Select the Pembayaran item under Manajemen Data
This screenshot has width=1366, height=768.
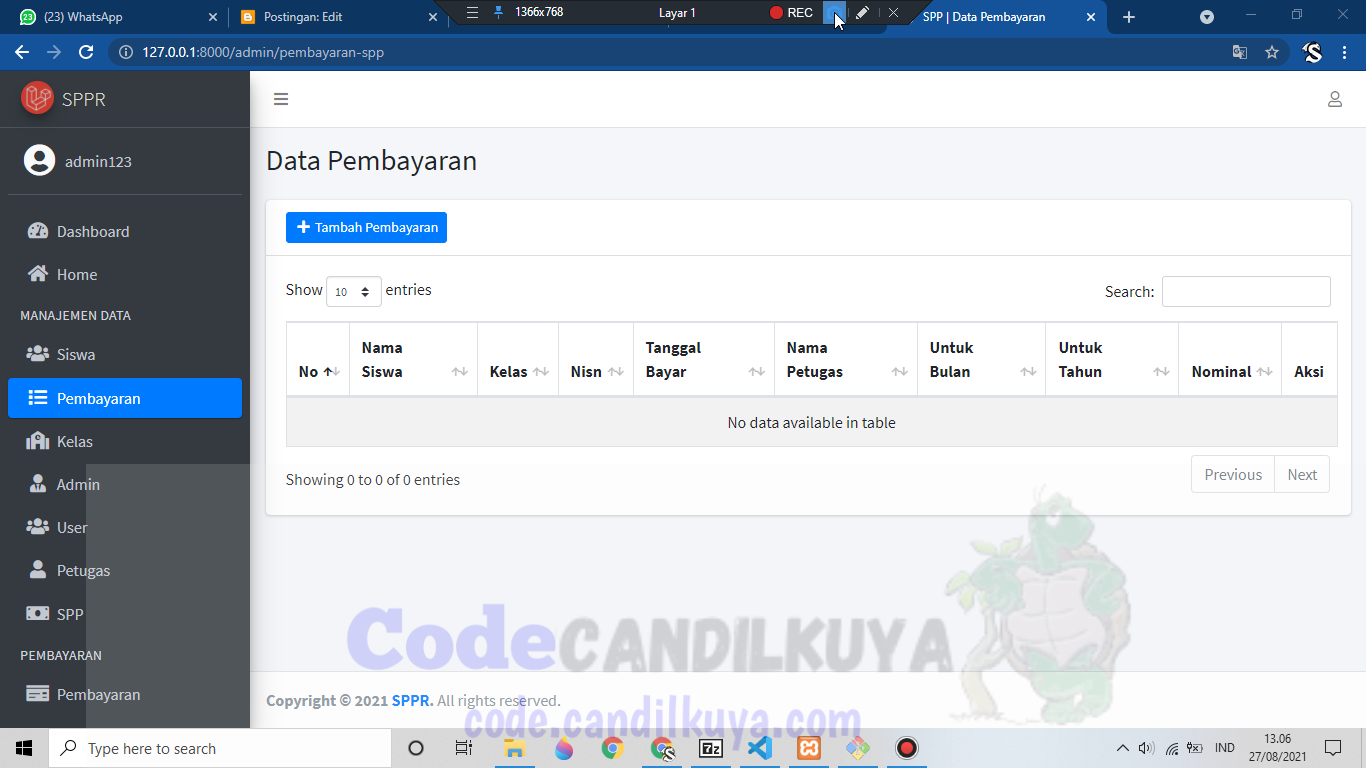100,397
